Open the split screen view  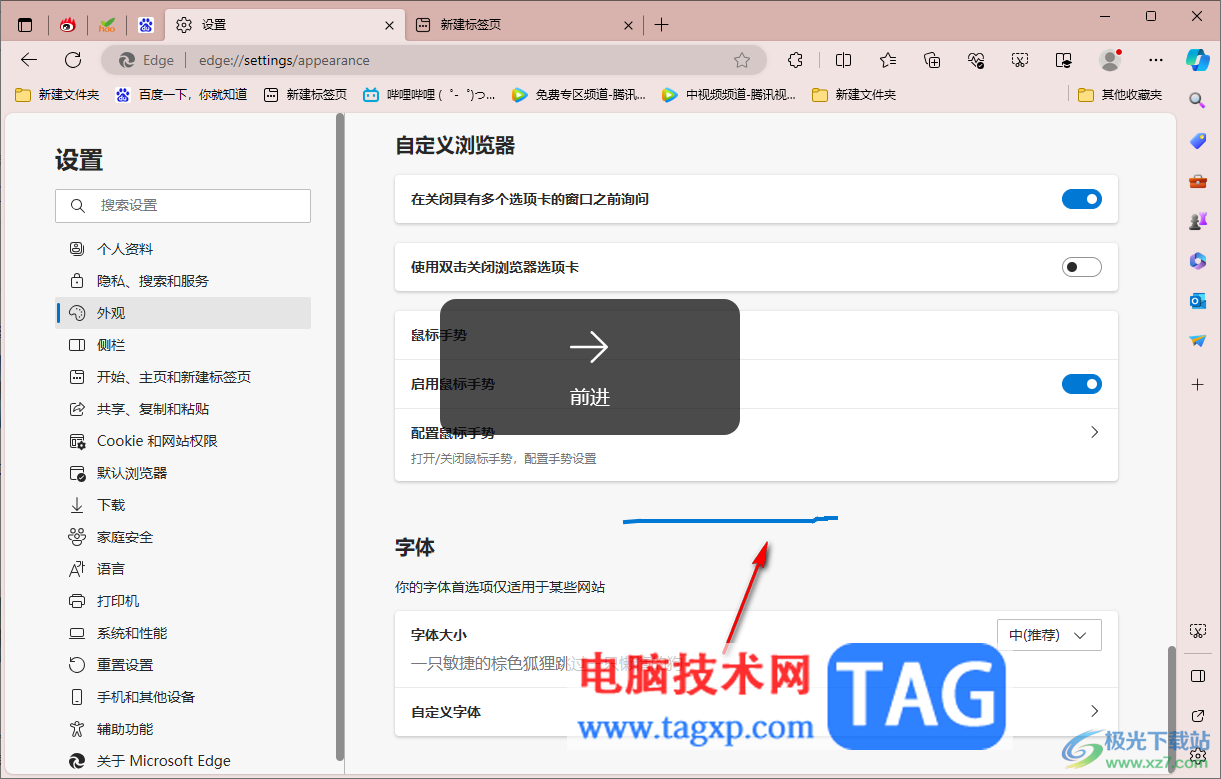tap(843, 60)
